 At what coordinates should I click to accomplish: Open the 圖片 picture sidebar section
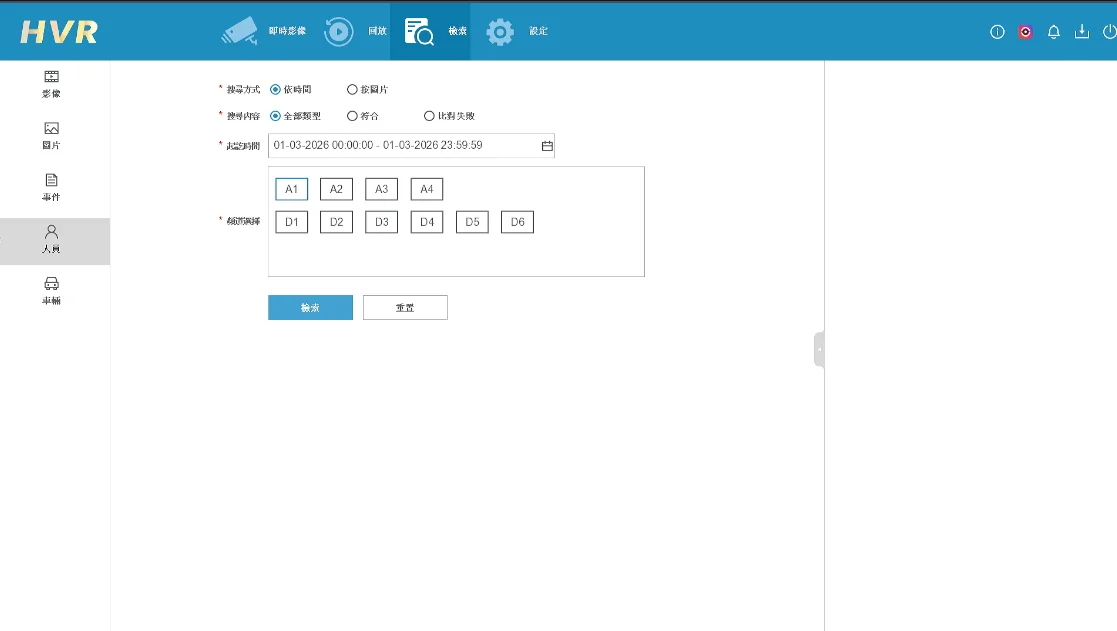pyautogui.click(x=52, y=129)
